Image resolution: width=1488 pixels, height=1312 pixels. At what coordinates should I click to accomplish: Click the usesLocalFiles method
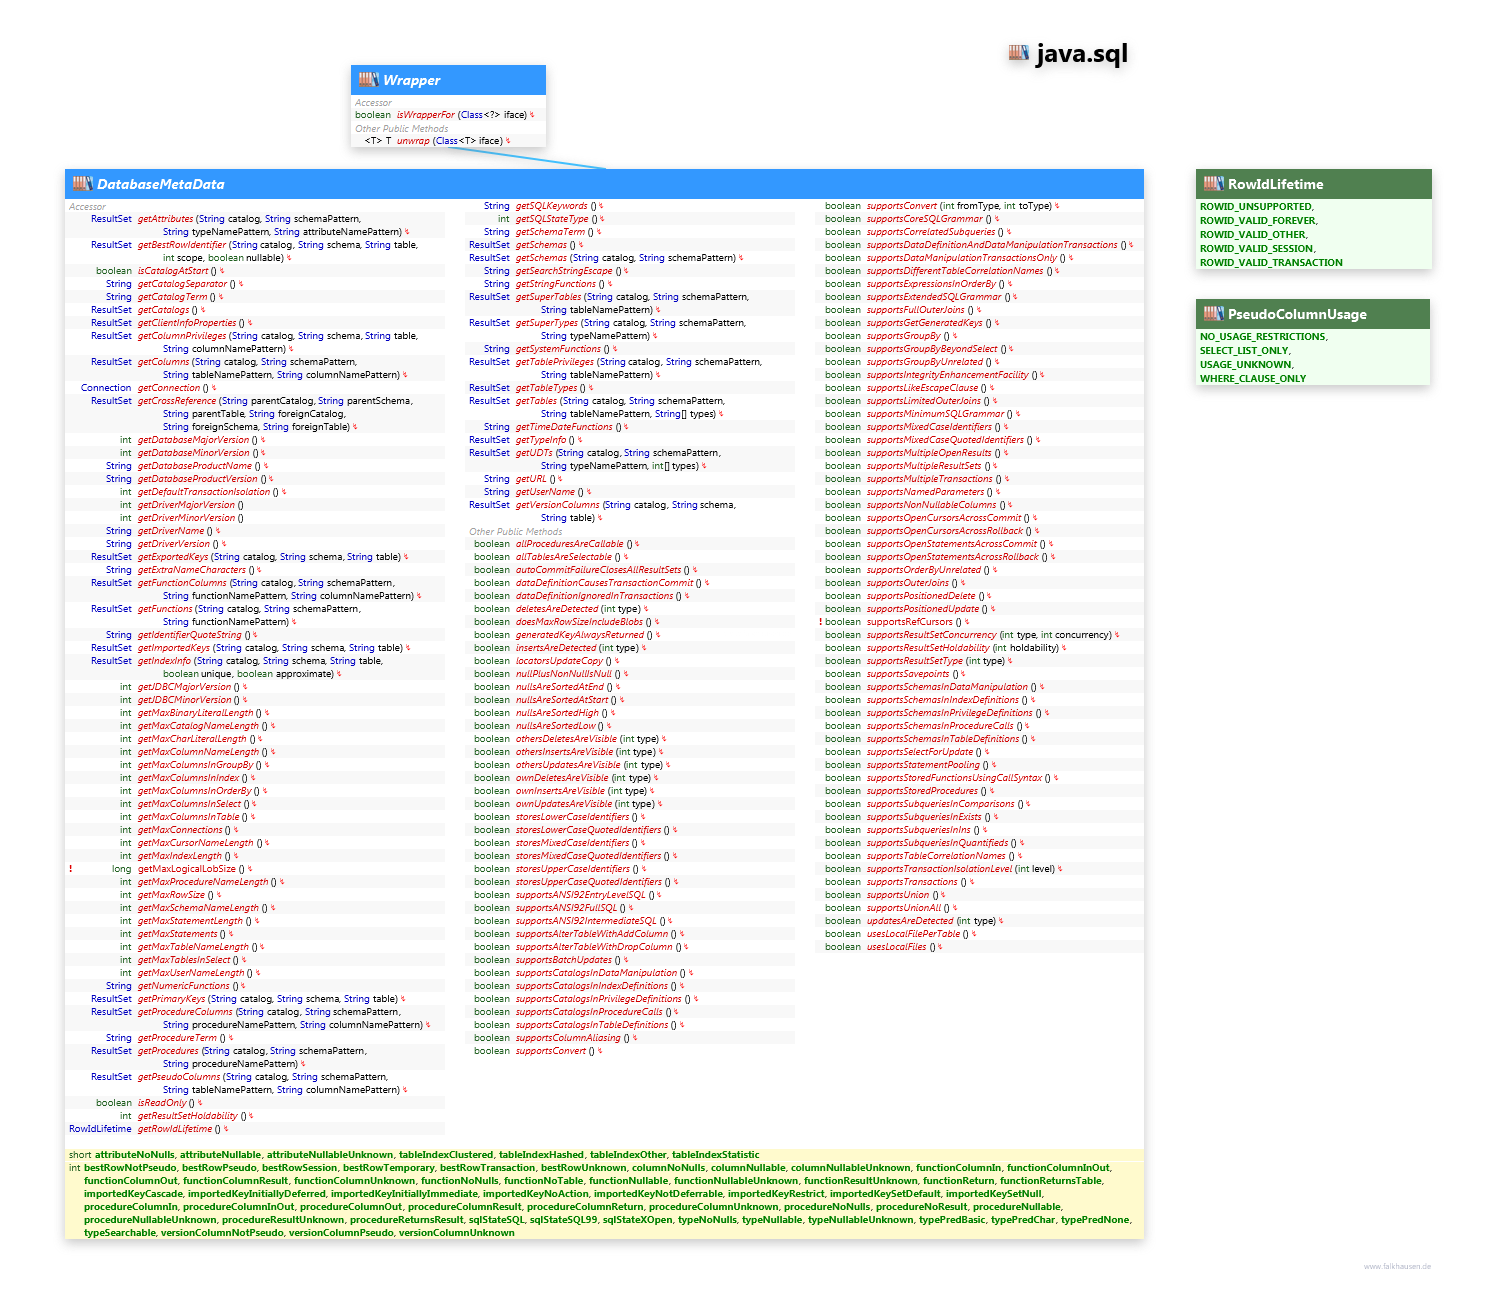[896, 947]
